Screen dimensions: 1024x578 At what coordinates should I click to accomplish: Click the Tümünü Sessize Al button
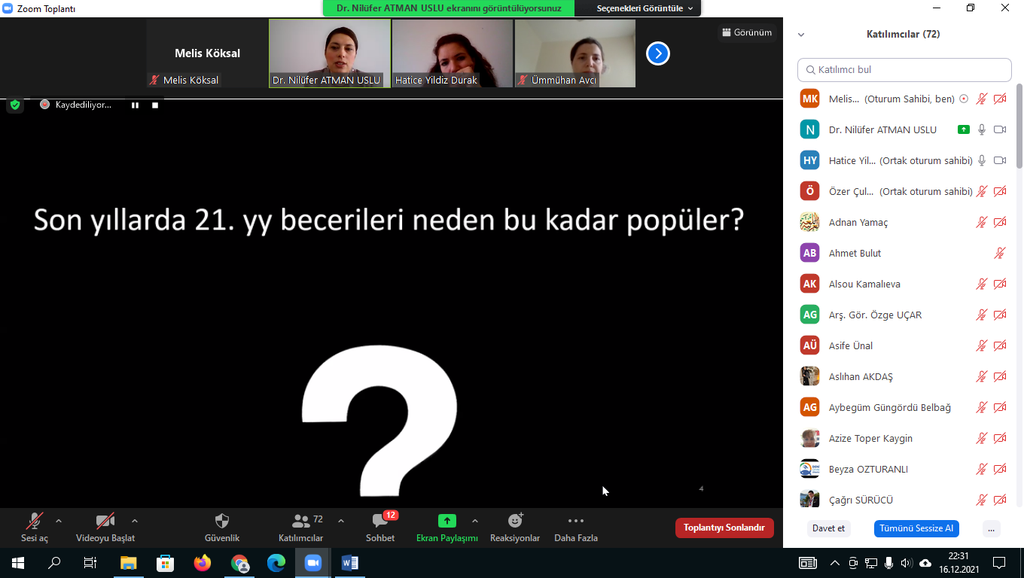click(x=916, y=528)
